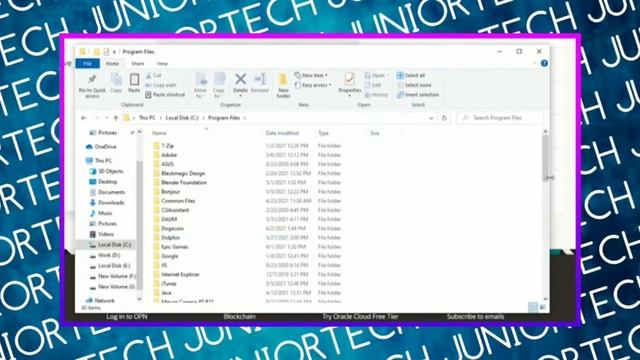Expand the chevron after Program Files in breadcrumb
This screenshot has height=360, width=640.
click(x=245, y=118)
